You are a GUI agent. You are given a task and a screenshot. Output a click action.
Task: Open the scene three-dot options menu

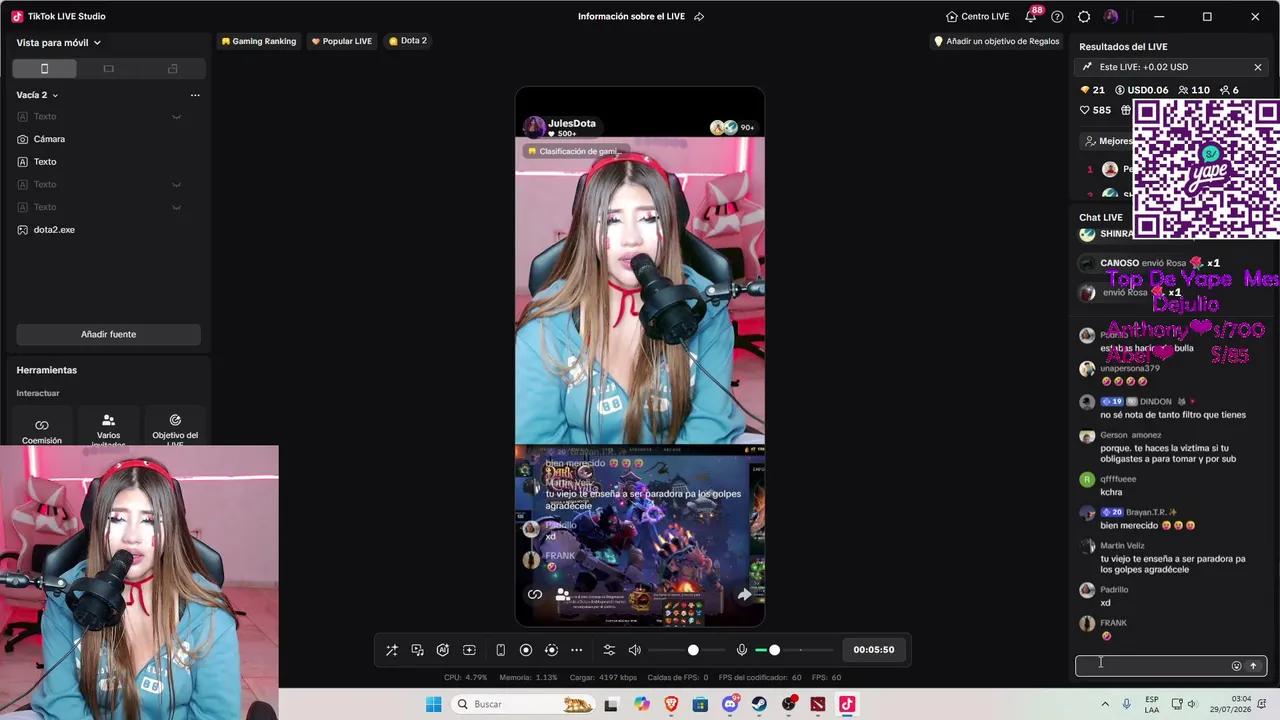(x=195, y=95)
